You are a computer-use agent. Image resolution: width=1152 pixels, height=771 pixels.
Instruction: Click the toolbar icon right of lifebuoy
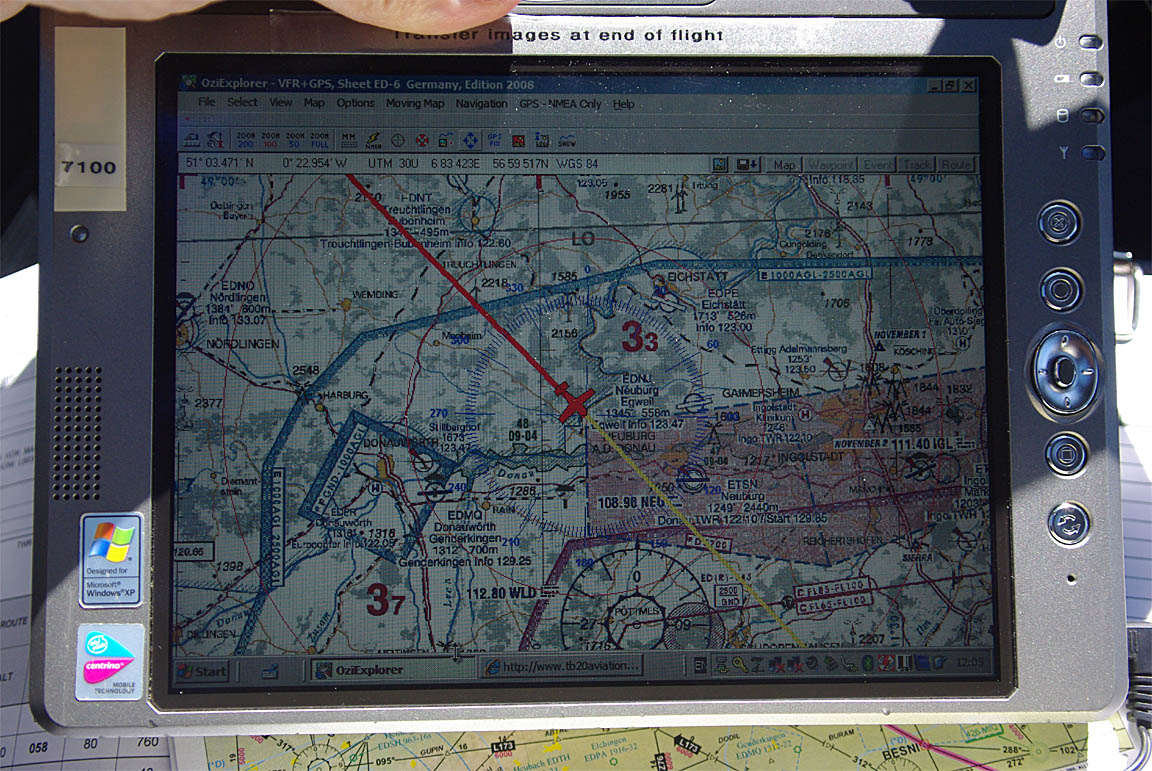tap(446, 140)
